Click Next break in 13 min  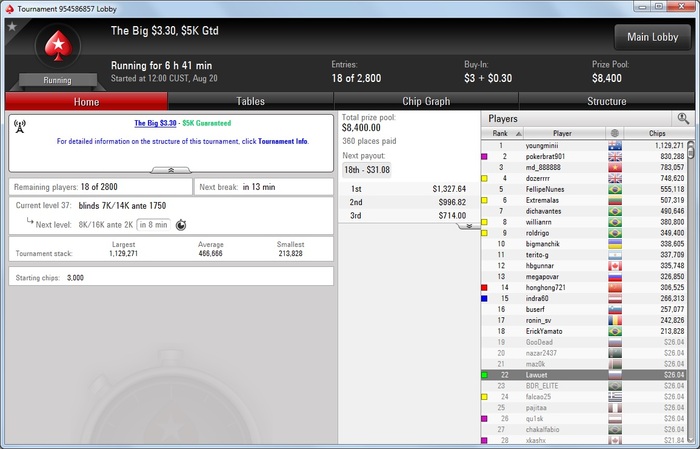click(263, 187)
